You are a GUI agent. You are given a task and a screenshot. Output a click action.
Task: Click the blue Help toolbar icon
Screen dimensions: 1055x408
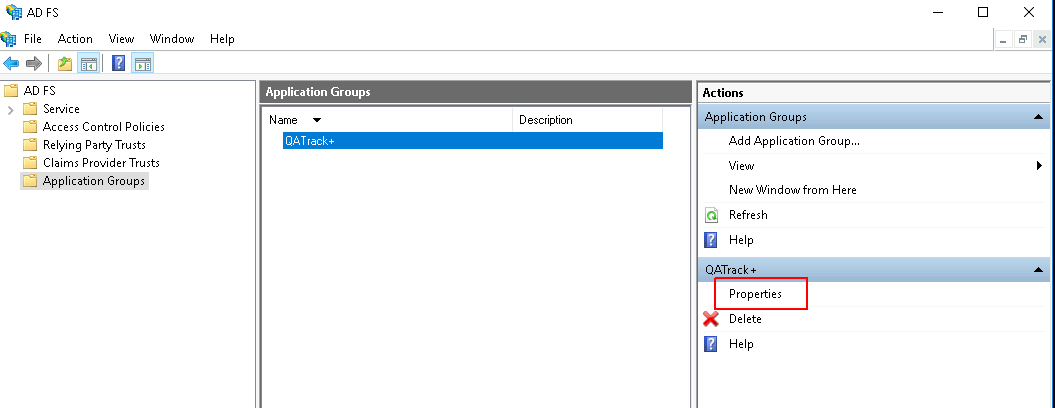(118, 64)
